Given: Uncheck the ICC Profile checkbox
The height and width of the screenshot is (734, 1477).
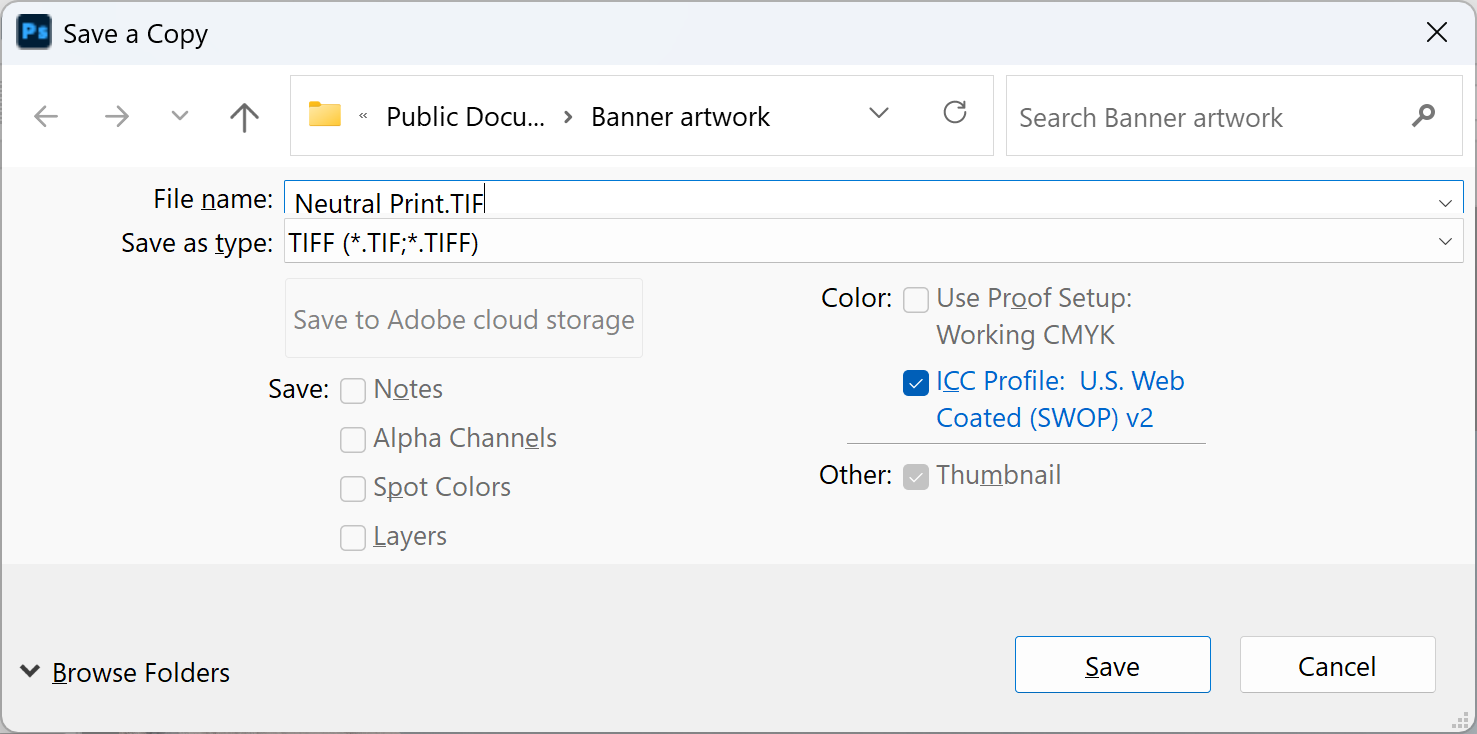Looking at the screenshot, I should [916, 382].
